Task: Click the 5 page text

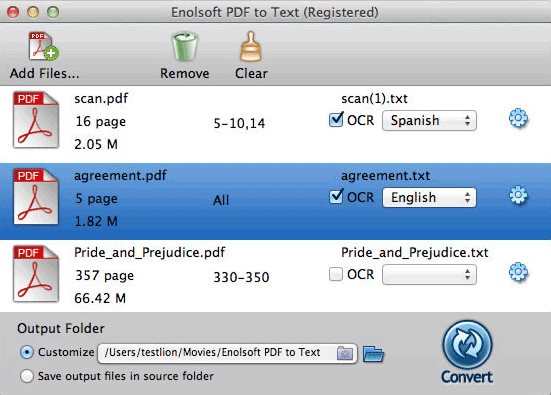Action: pyautogui.click(x=97, y=199)
